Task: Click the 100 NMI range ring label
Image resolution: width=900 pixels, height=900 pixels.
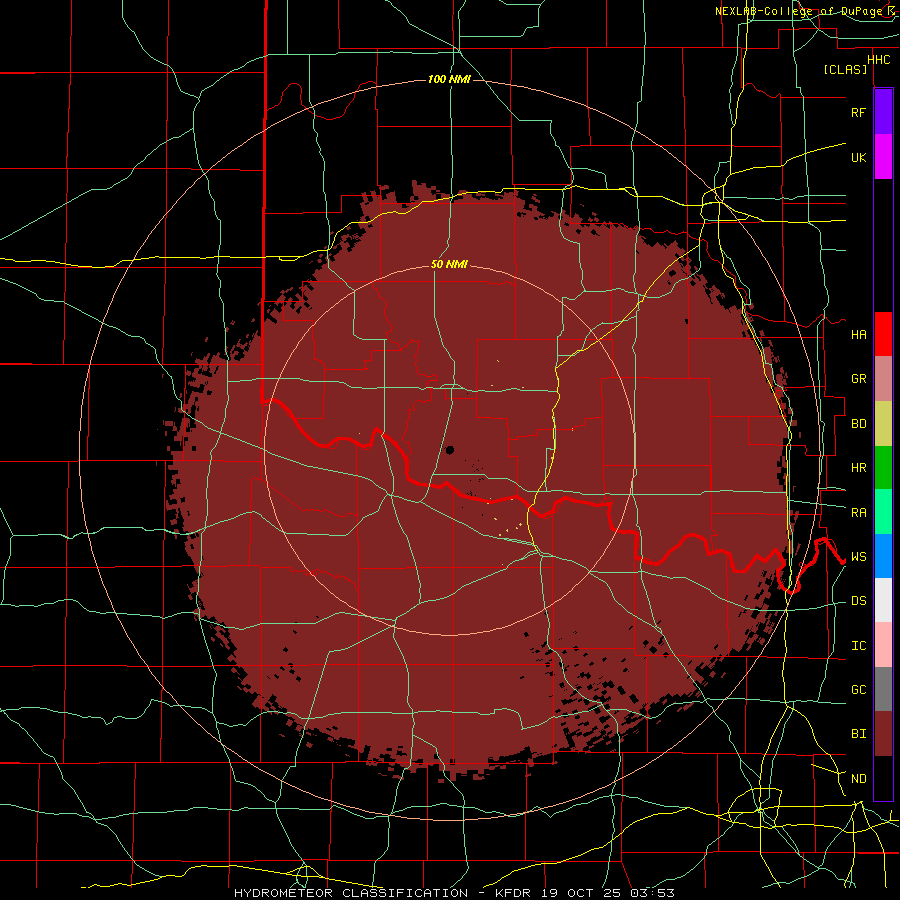Action: coord(449,79)
